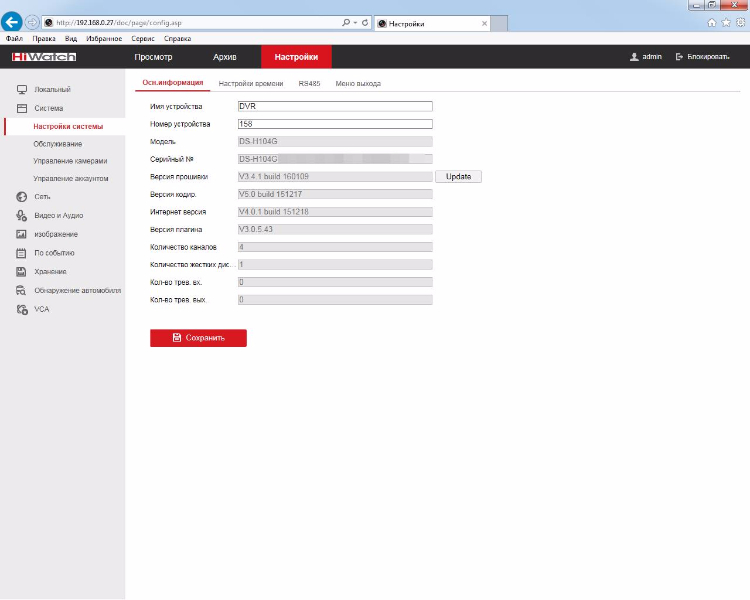The height and width of the screenshot is (600, 750).
Task: Open the Хранение floppy disk icon
Action: (22, 271)
